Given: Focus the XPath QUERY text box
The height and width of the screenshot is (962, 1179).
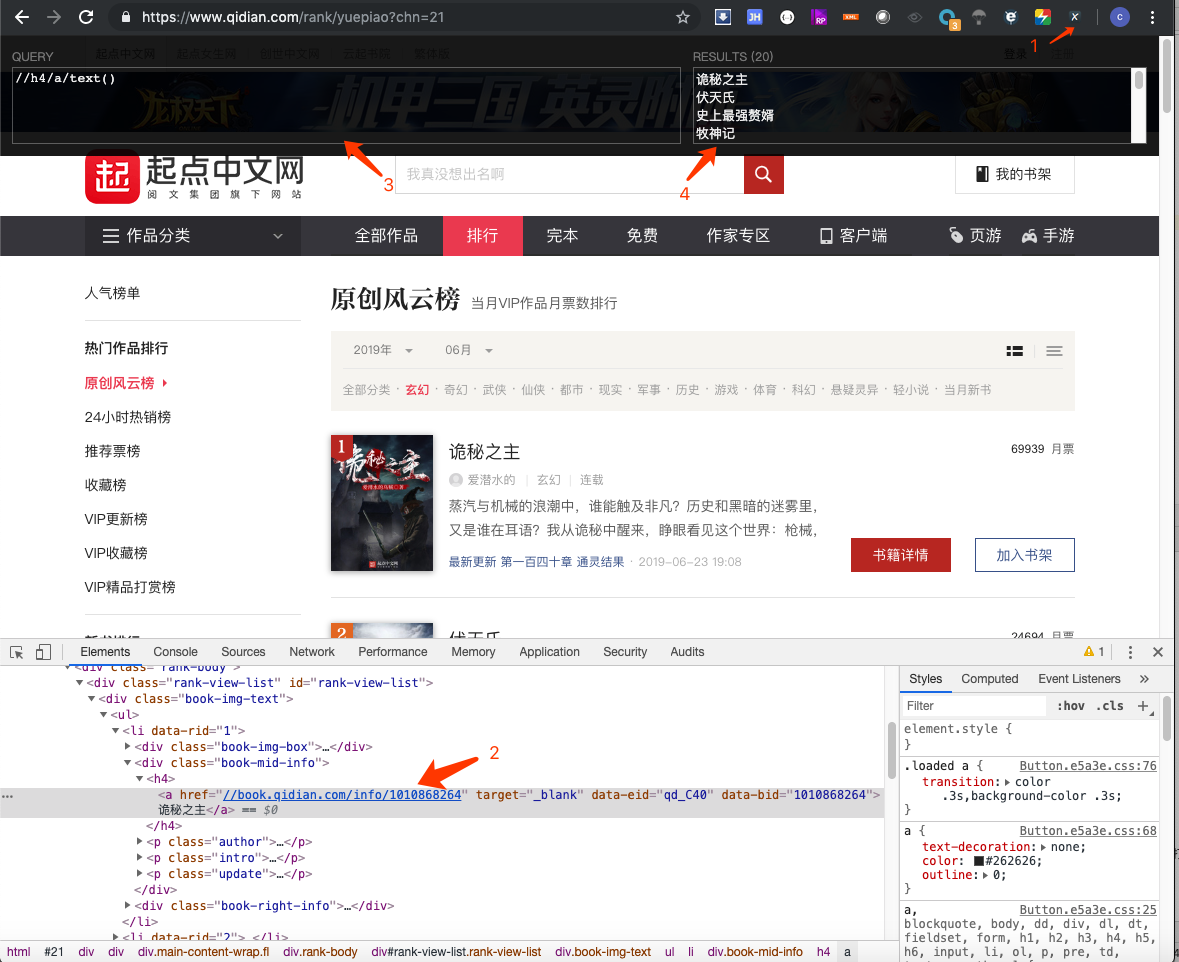Looking at the screenshot, I should click(x=347, y=105).
